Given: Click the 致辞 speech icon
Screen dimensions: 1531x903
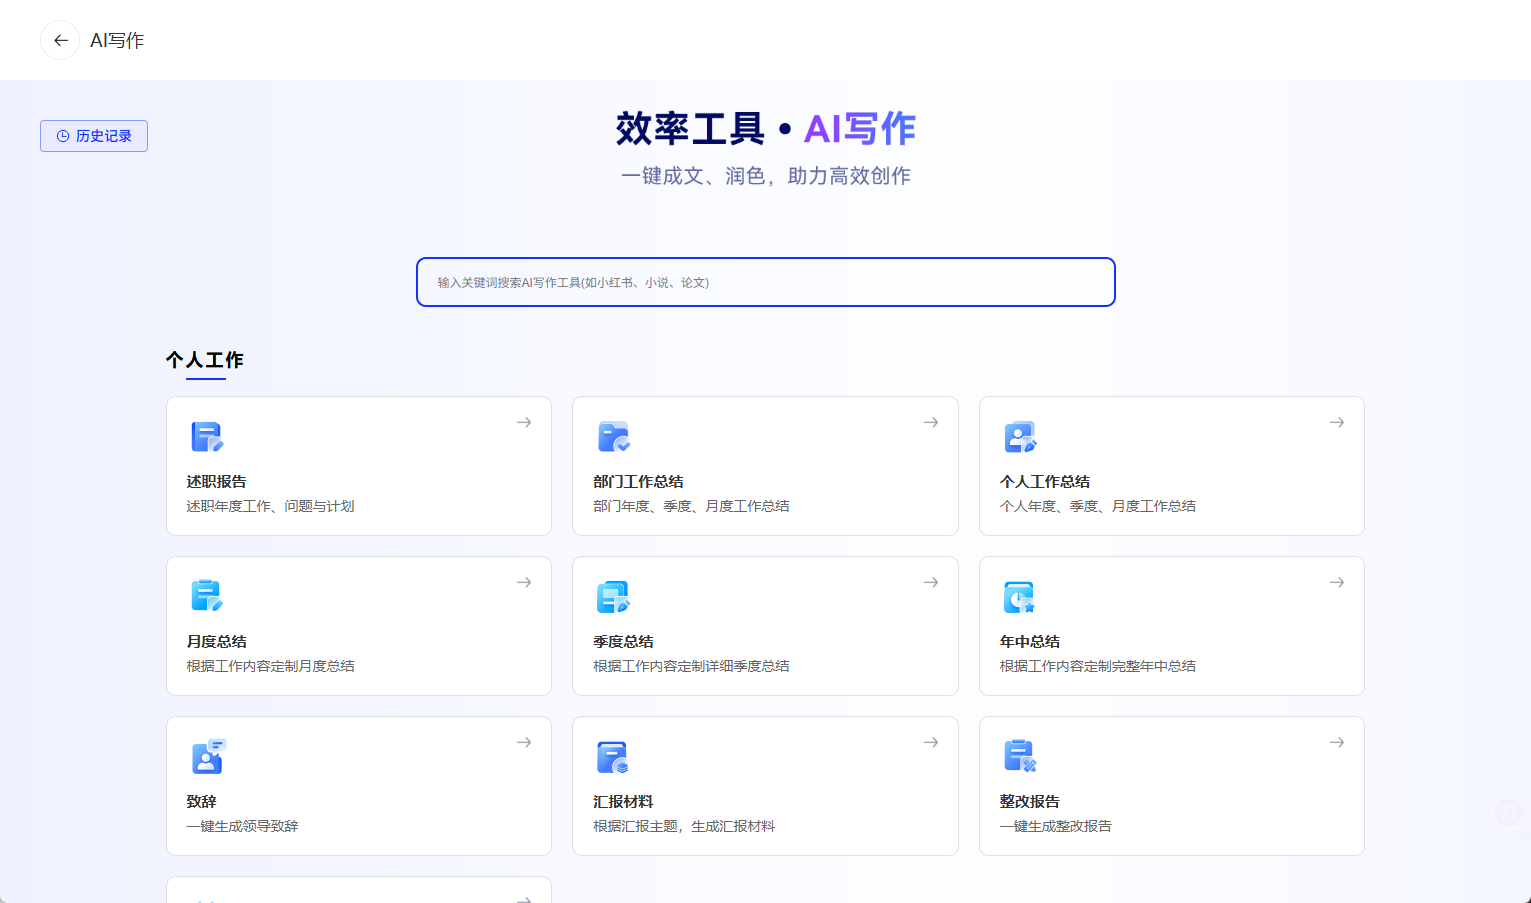Looking at the screenshot, I should pos(208,756).
